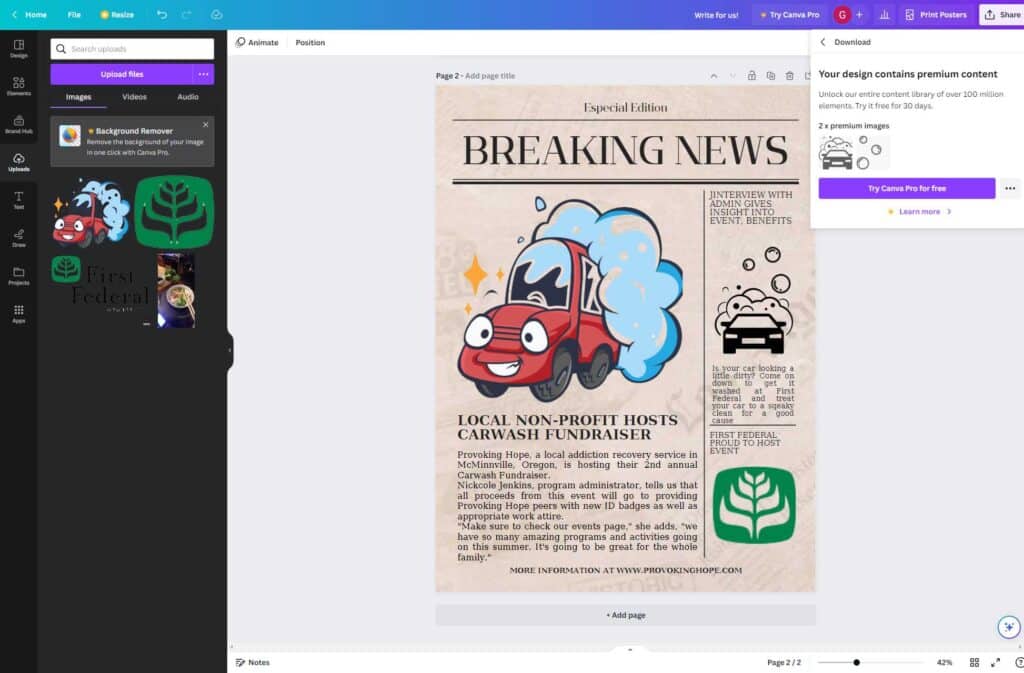Open the Elements panel in sidebar
The image size is (1024, 673).
(x=18, y=85)
